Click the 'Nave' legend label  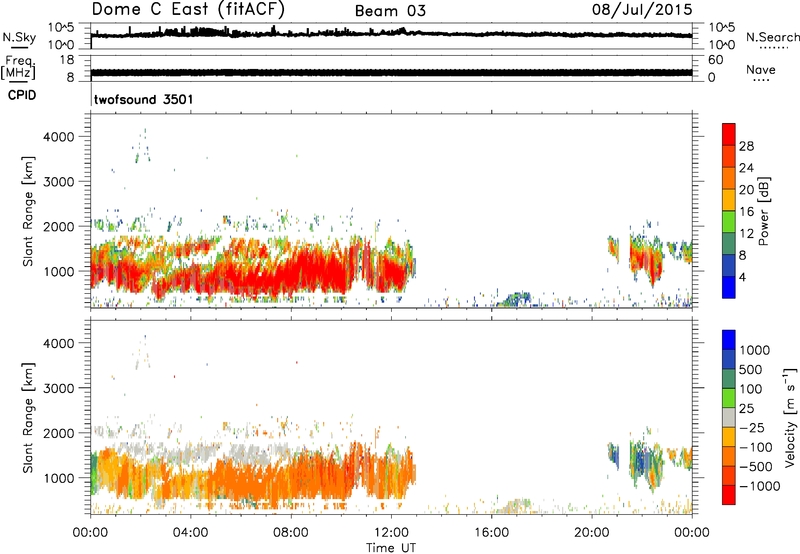pyautogui.click(x=760, y=70)
